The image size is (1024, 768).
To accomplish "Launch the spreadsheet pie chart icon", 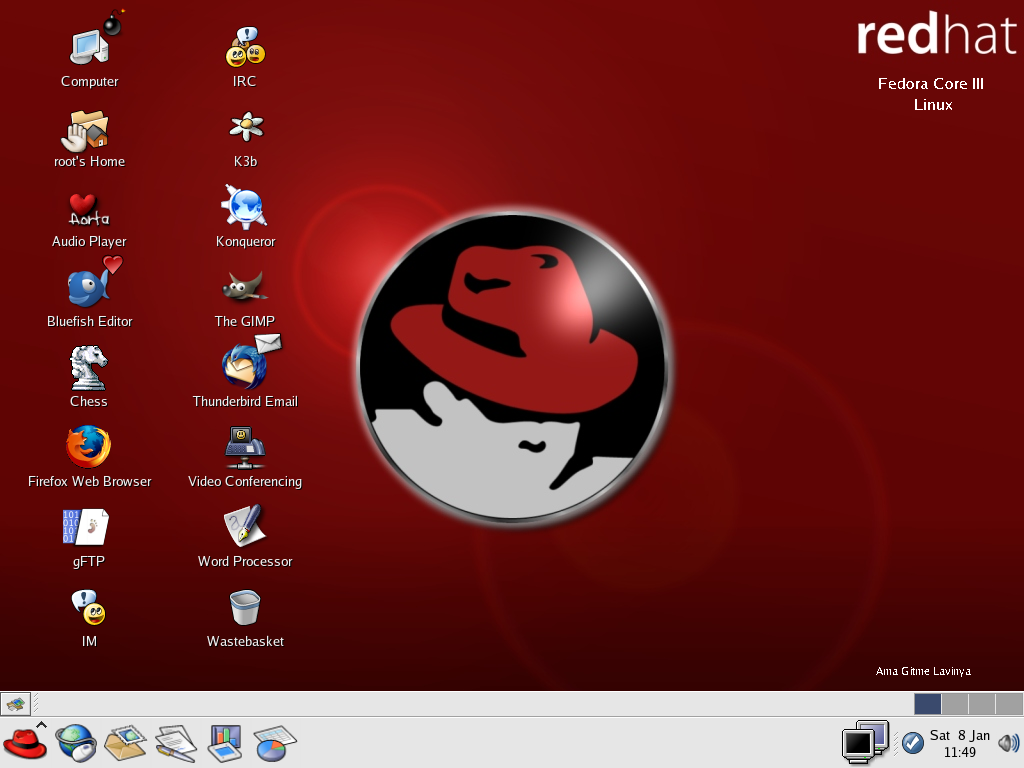I will [x=275, y=743].
